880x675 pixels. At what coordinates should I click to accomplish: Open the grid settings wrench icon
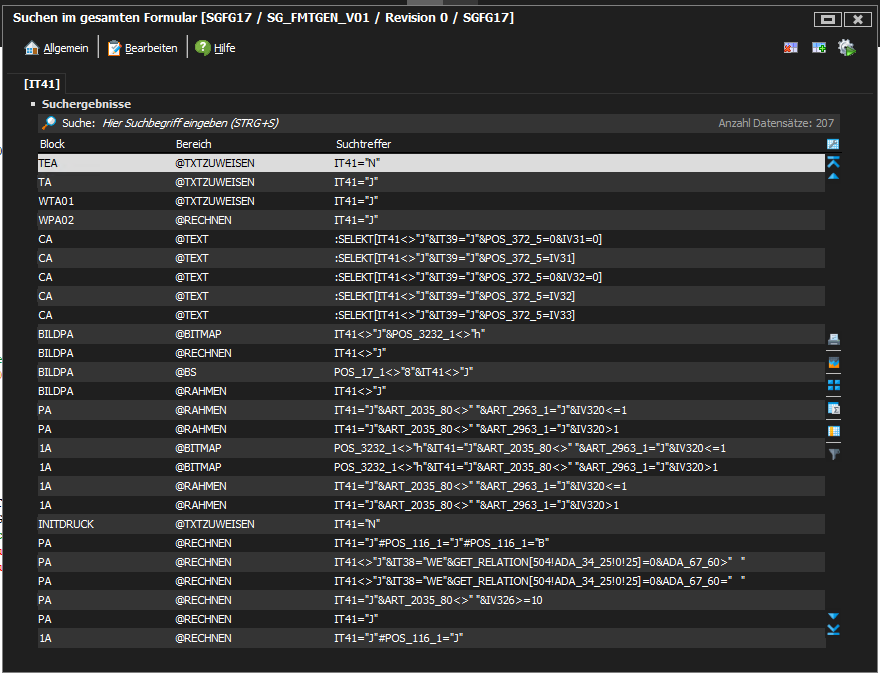pyautogui.click(x=833, y=144)
